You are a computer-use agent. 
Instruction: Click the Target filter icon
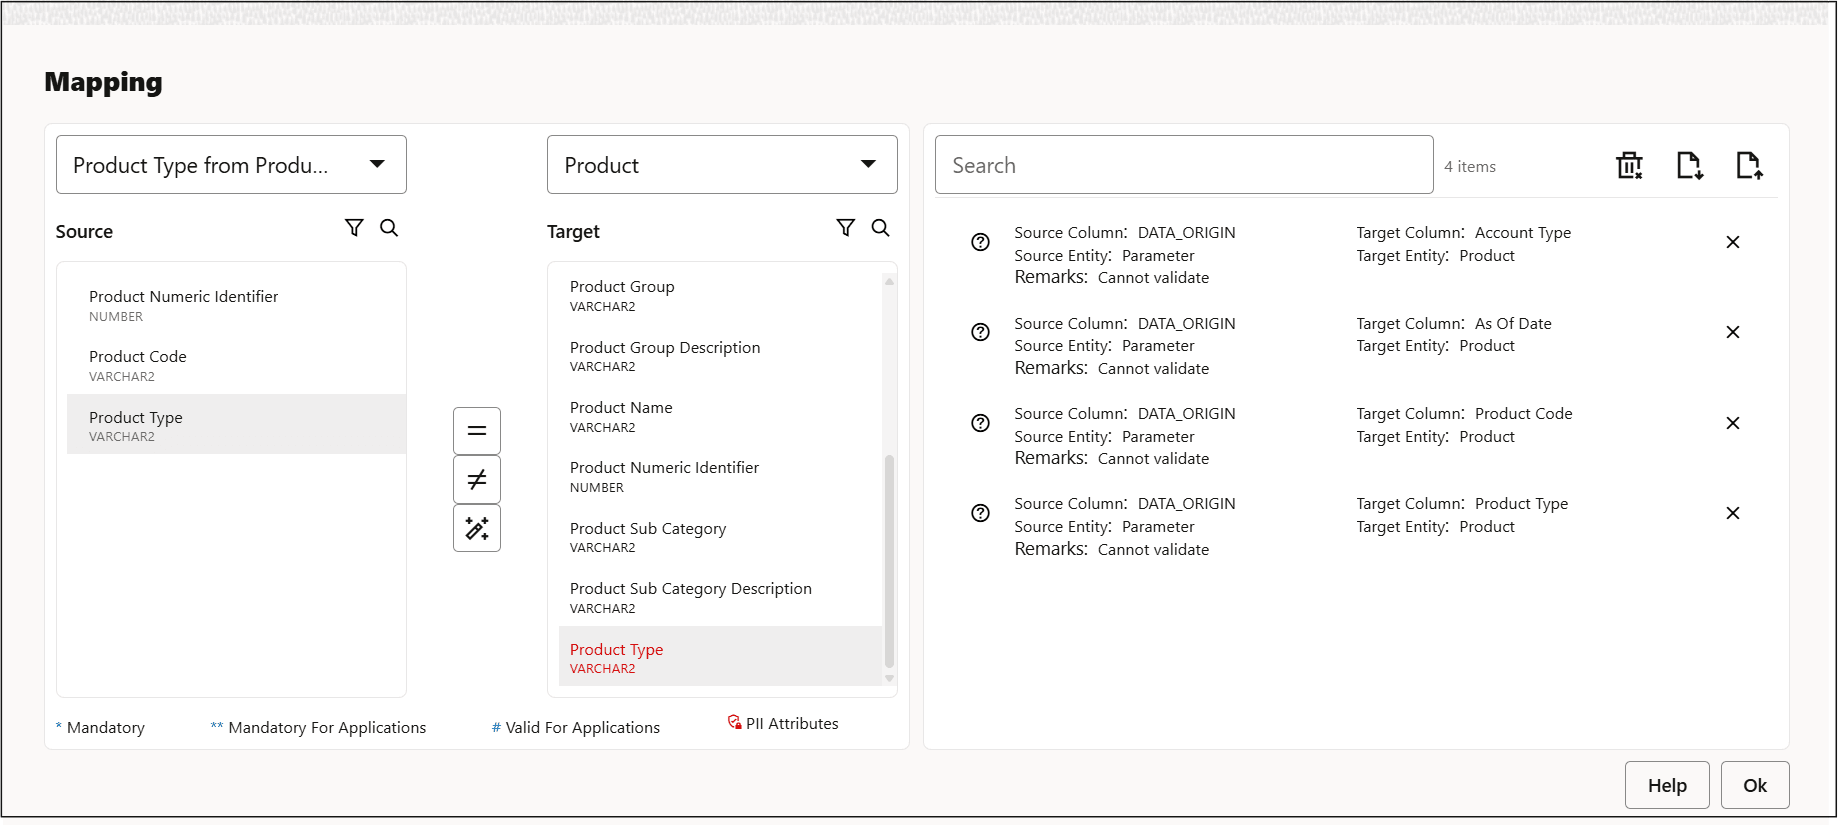point(845,228)
